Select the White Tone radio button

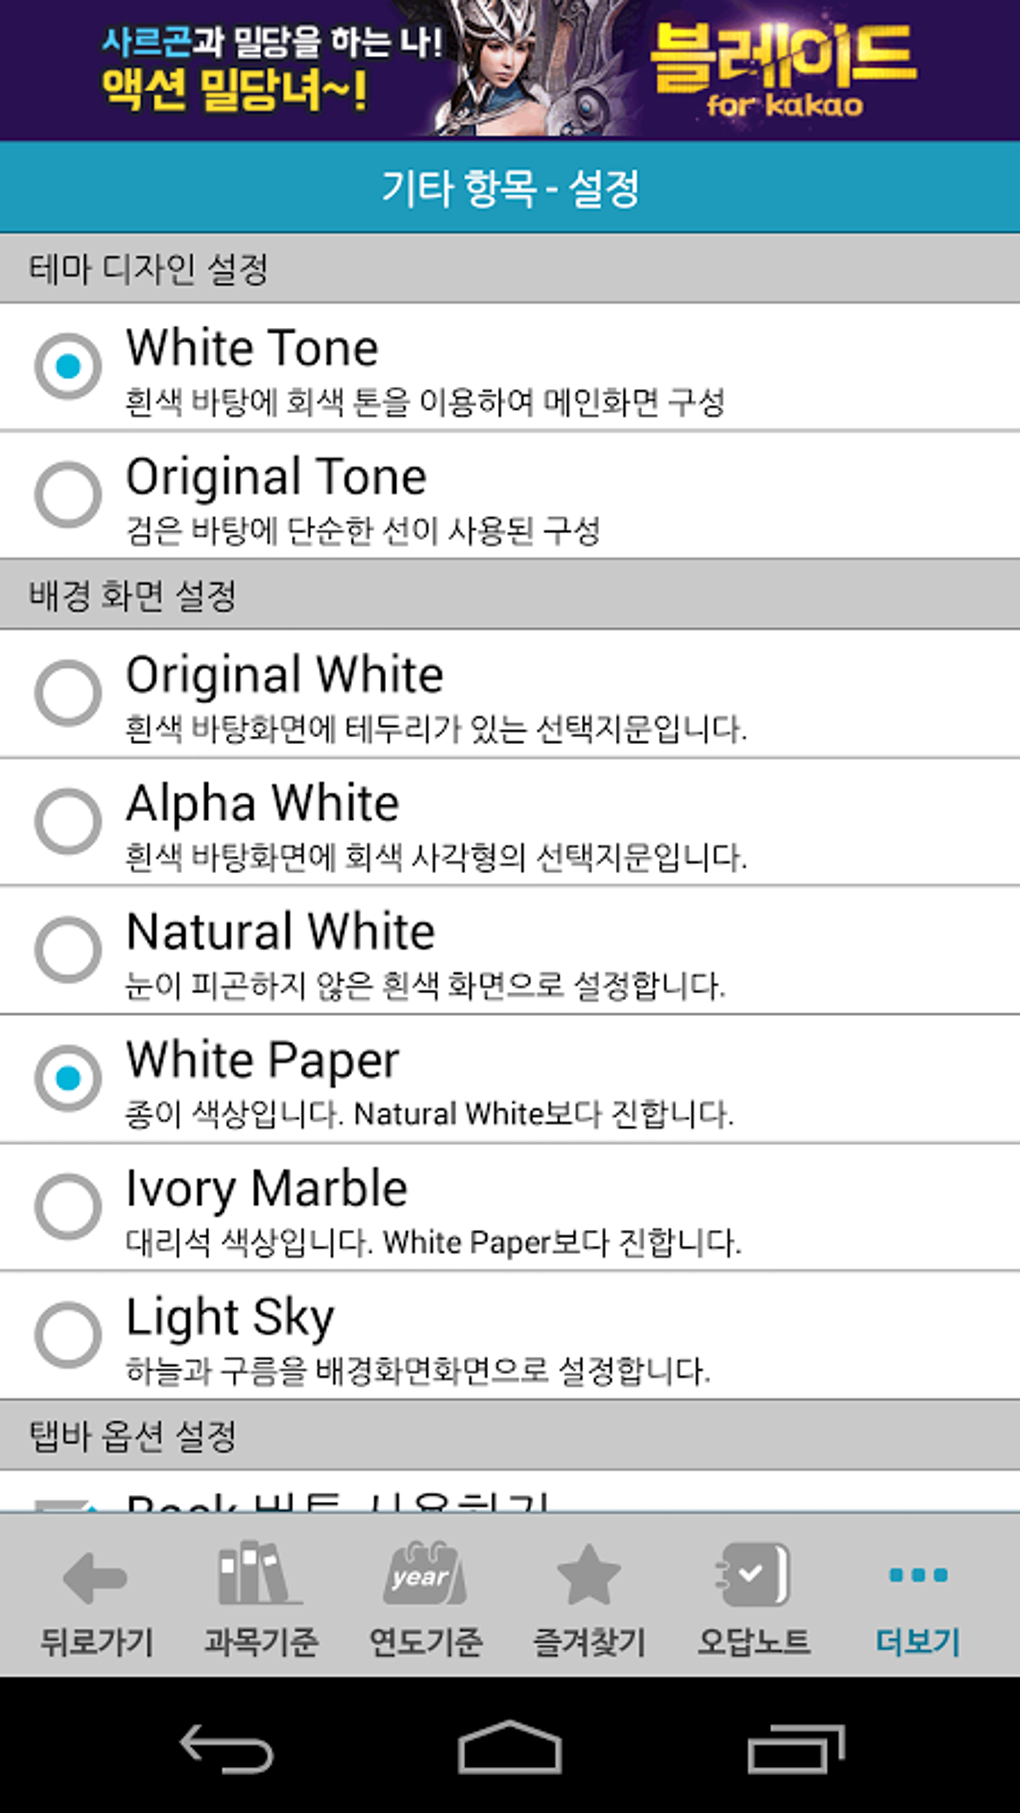68,367
